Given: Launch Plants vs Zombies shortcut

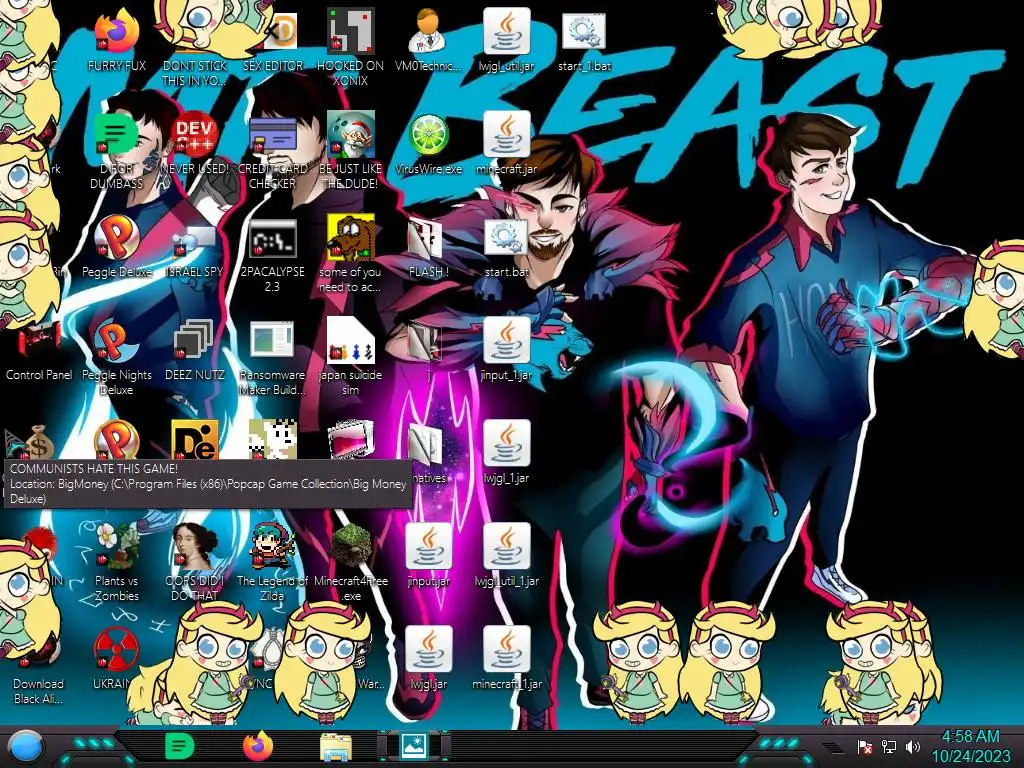Looking at the screenshot, I should (116, 546).
